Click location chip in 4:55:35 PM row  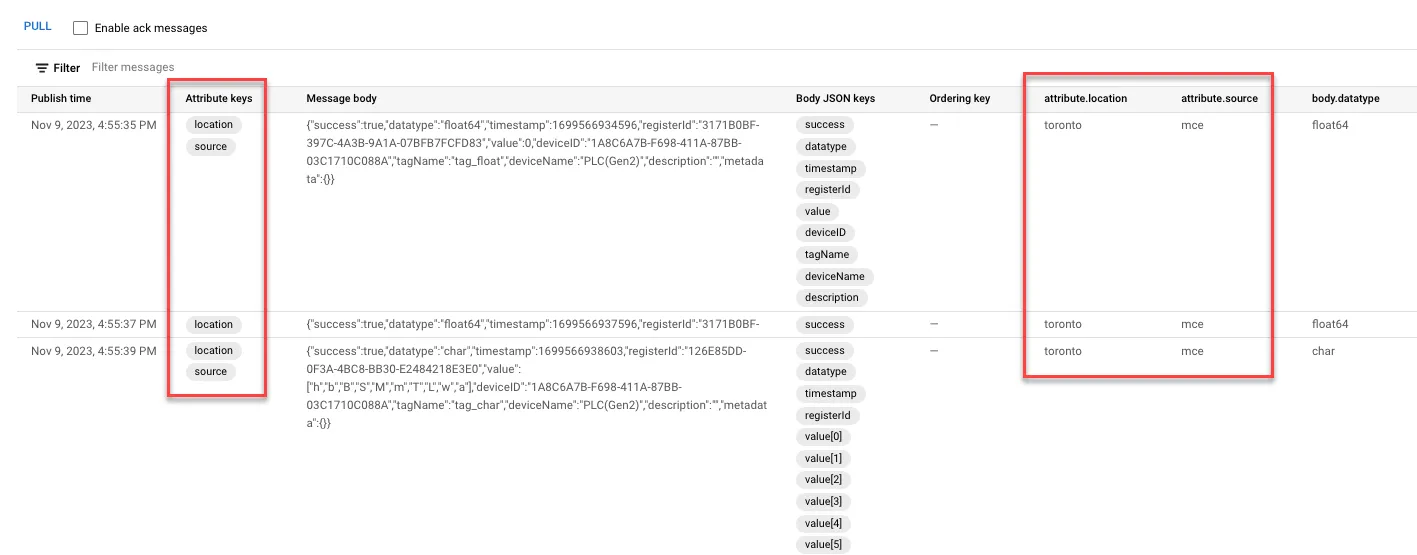click(x=213, y=125)
